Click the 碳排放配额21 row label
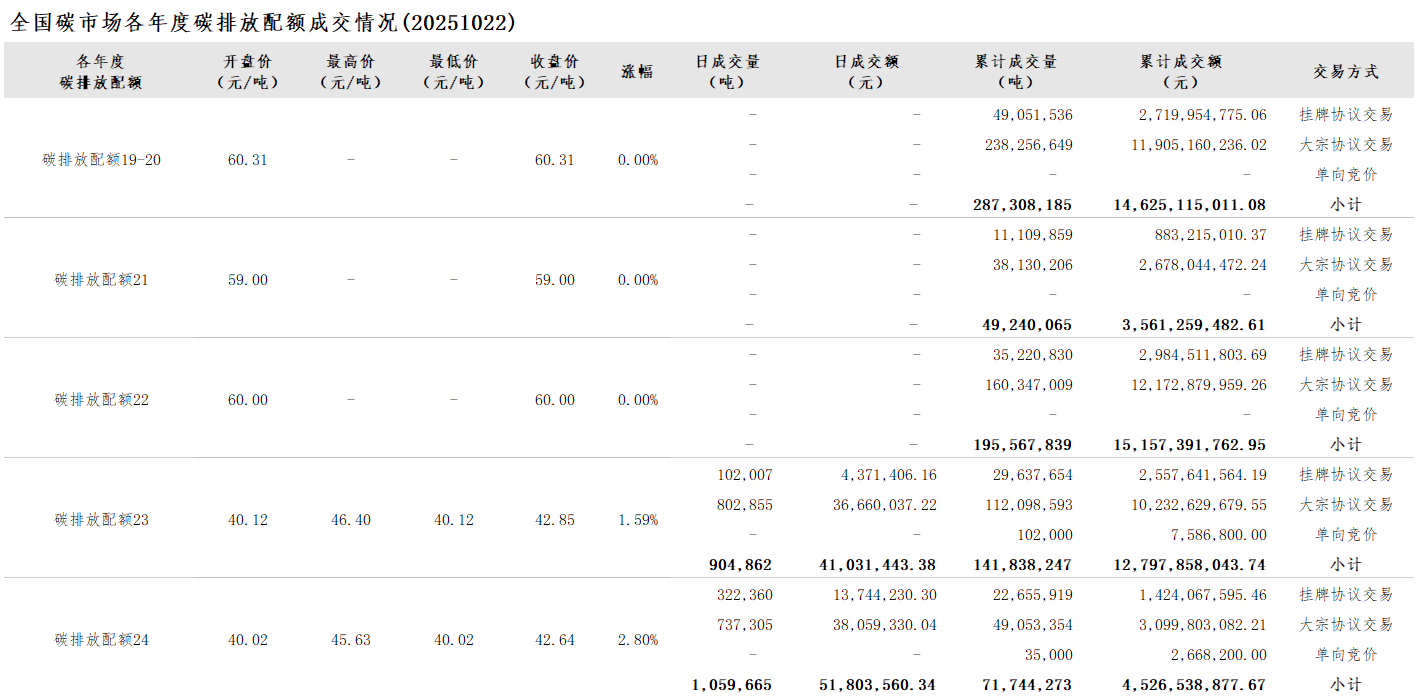The image size is (1416, 699). pyautogui.click(x=102, y=280)
